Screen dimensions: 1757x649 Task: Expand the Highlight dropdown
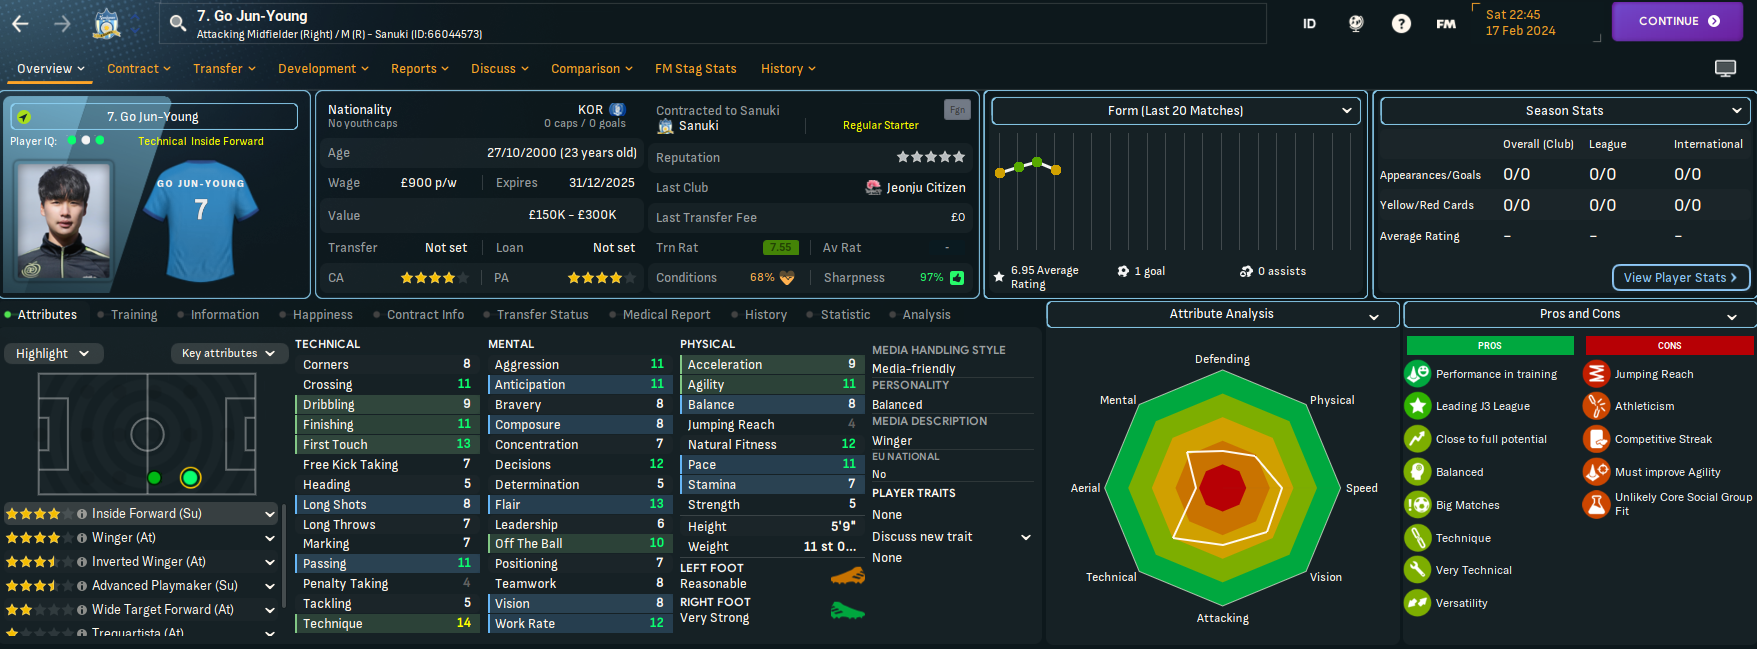[x=52, y=354]
